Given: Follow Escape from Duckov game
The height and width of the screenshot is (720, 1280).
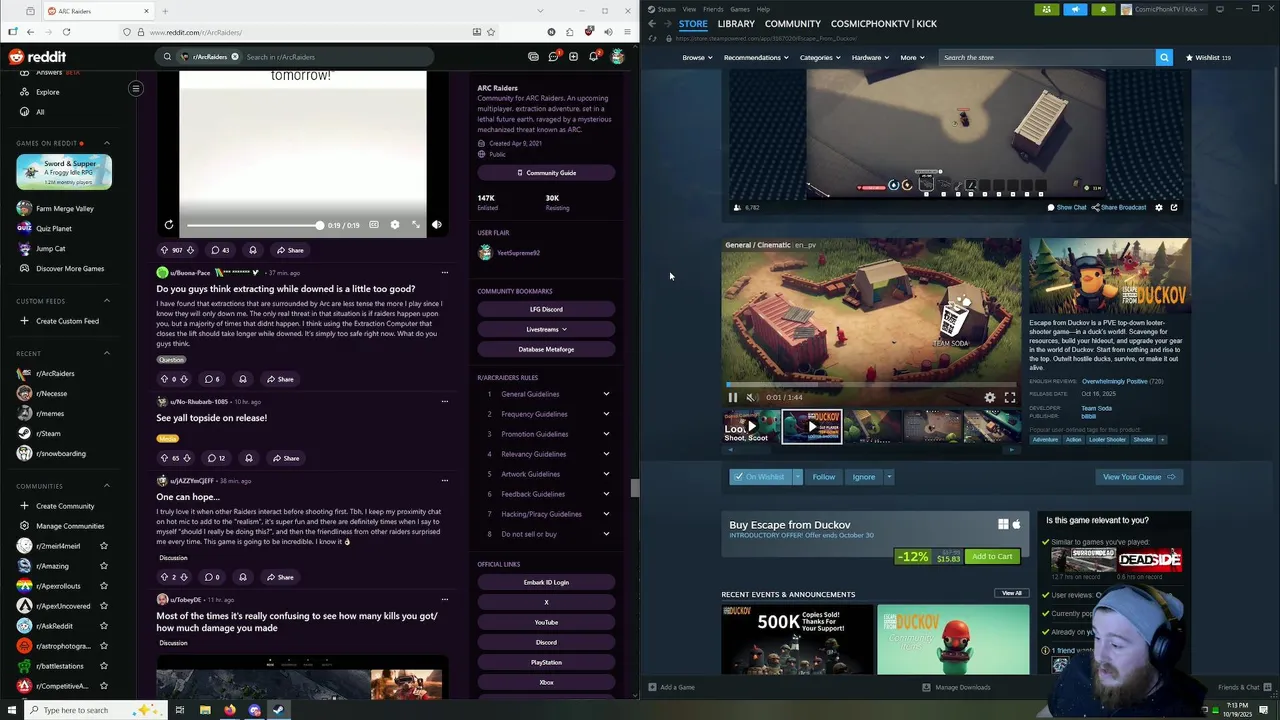Looking at the screenshot, I should (823, 477).
